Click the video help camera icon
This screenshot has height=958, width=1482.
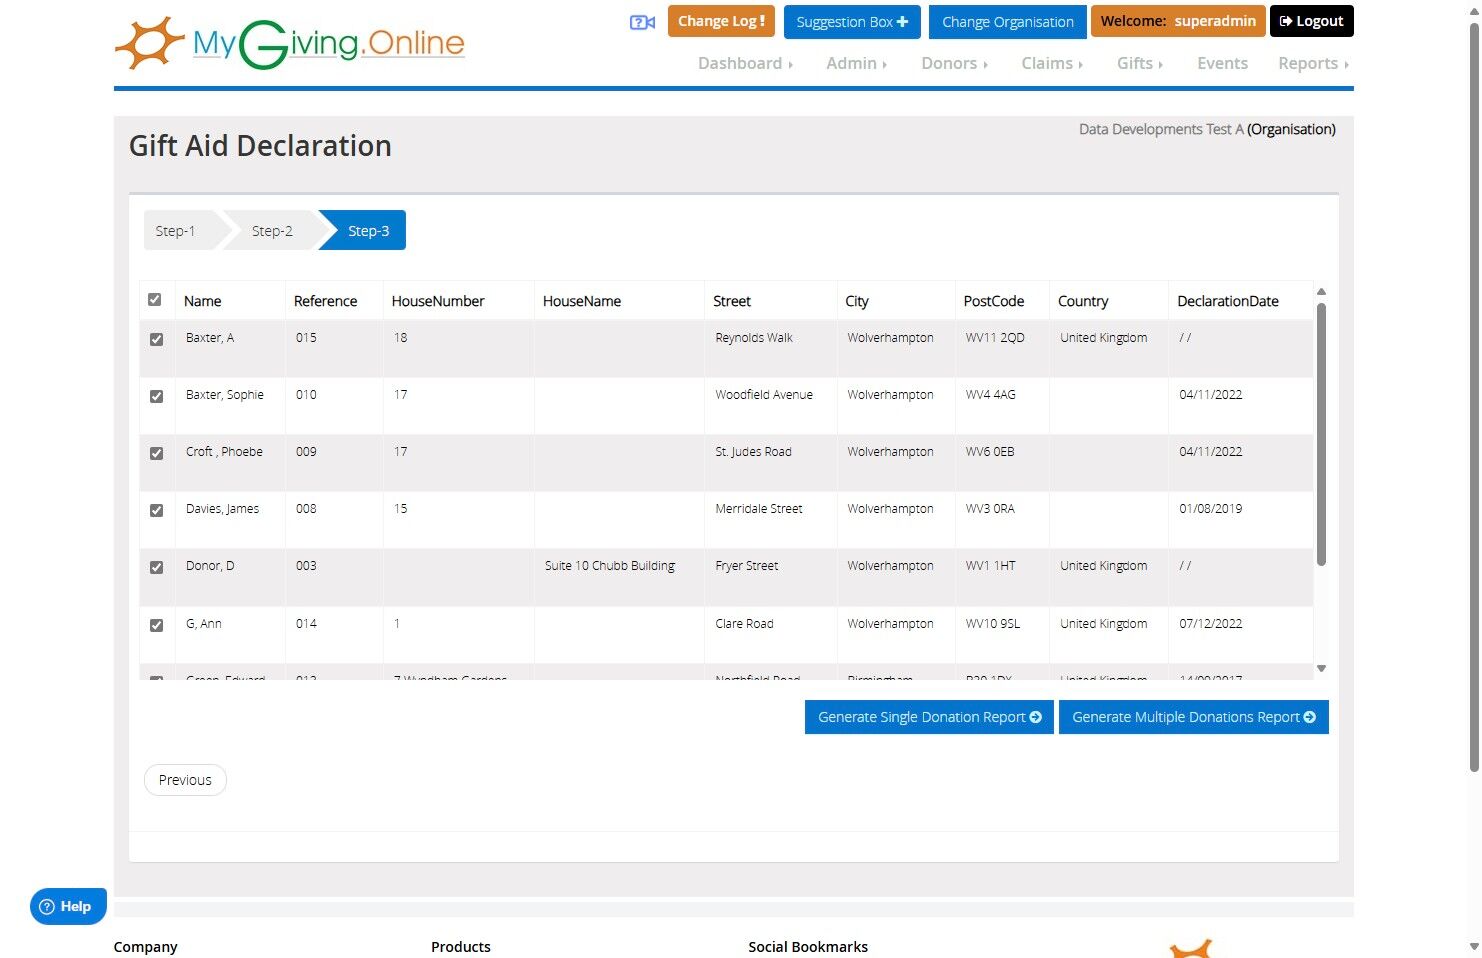(x=642, y=22)
